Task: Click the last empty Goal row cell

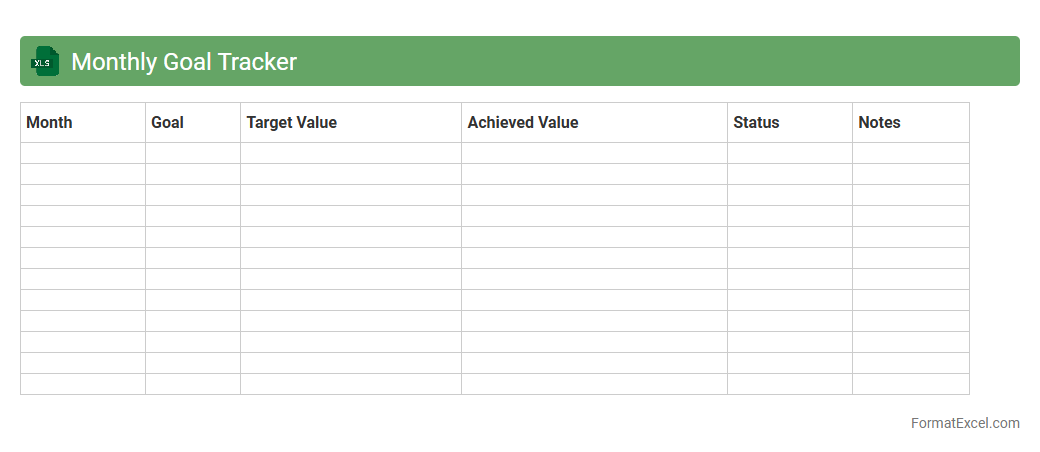Action: coord(192,384)
